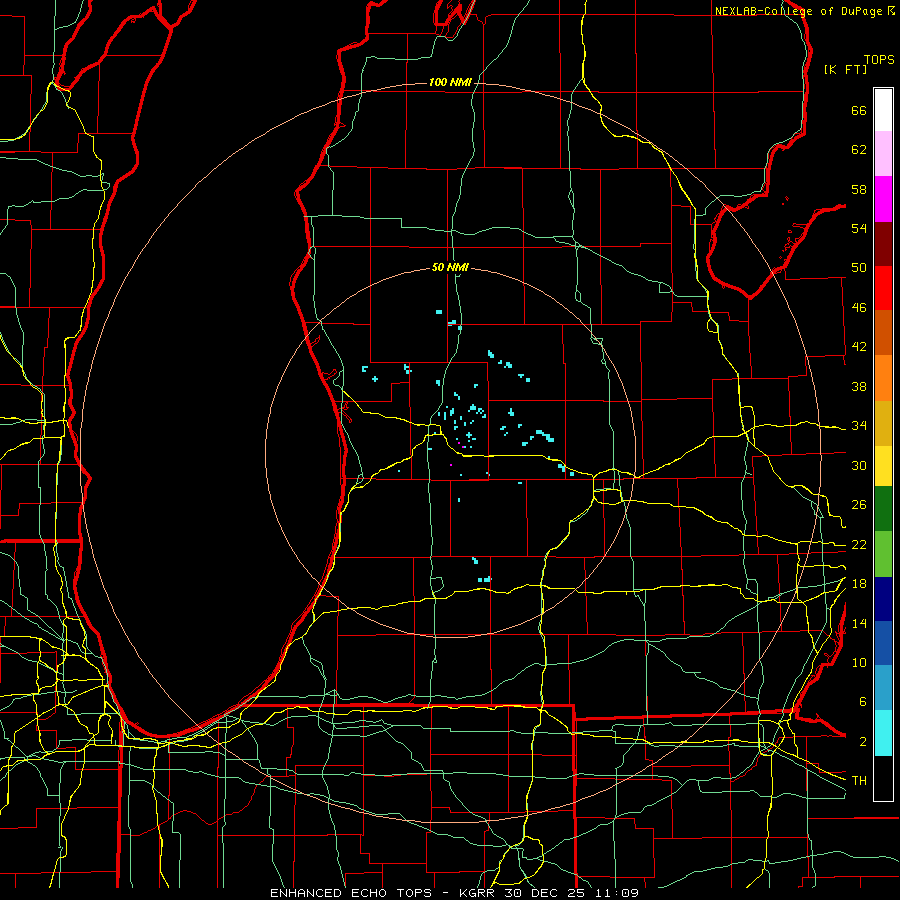900x900 pixels.
Task: Click the light pink legend color band
Action: tap(883, 154)
